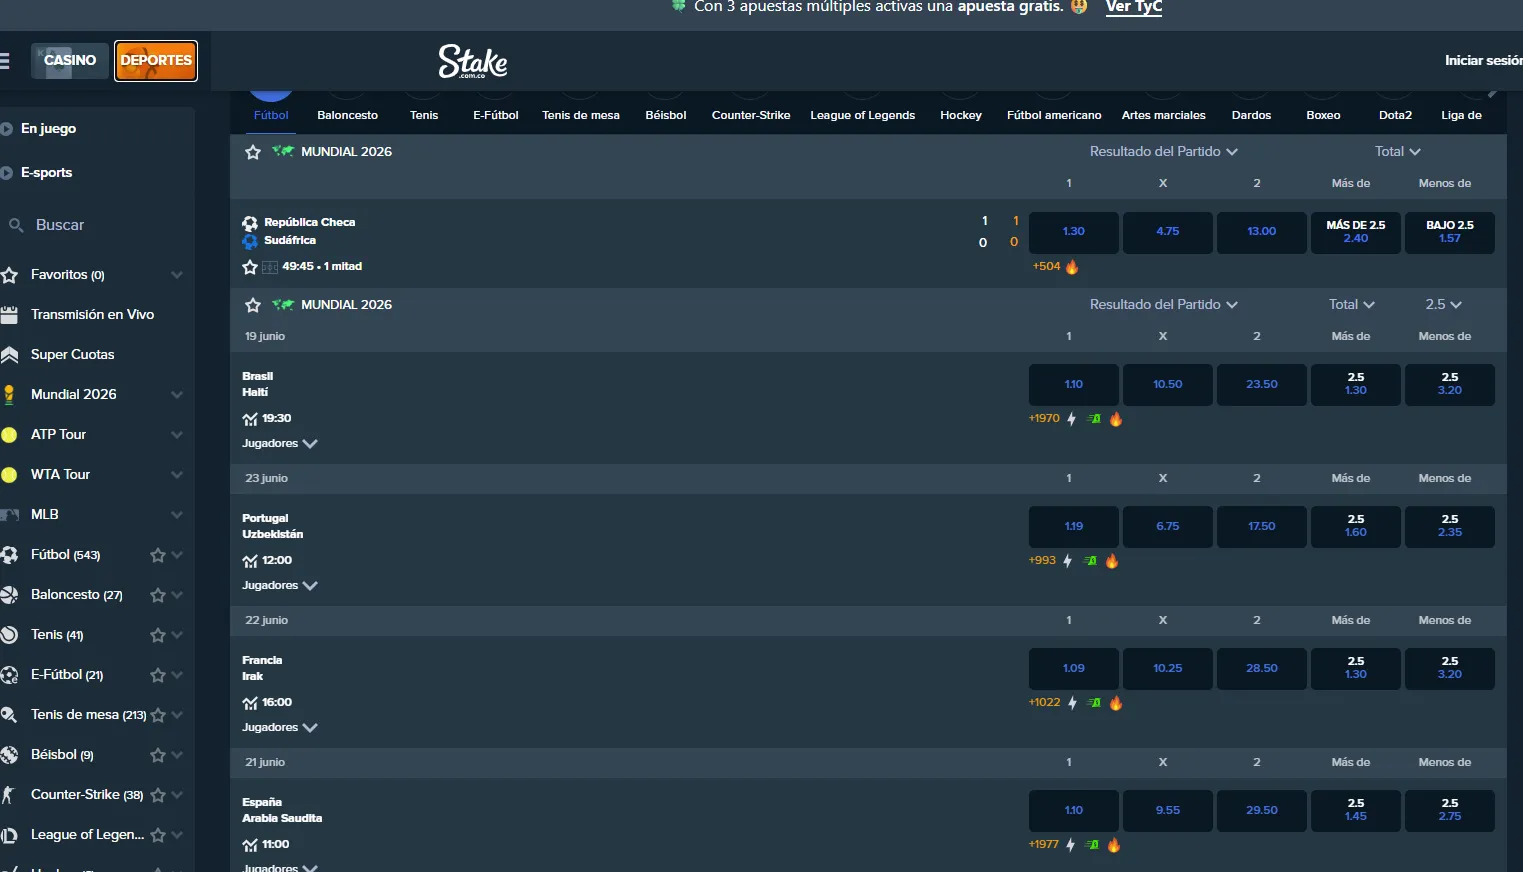
Task: Select MÁS DE 2.5 at 2.40
Action: pyautogui.click(x=1356, y=232)
